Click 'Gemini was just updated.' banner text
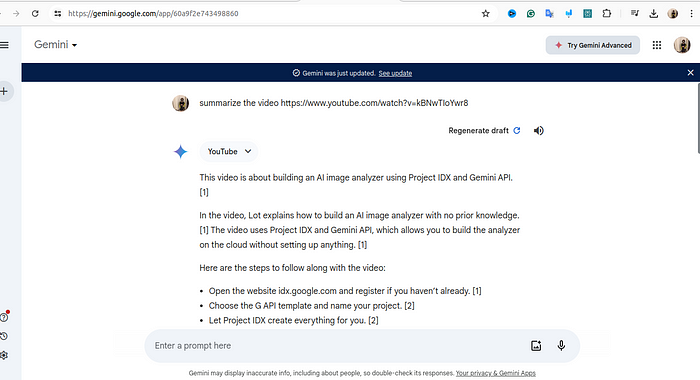This screenshot has width=700, height=380. click(x=339, y=73)
